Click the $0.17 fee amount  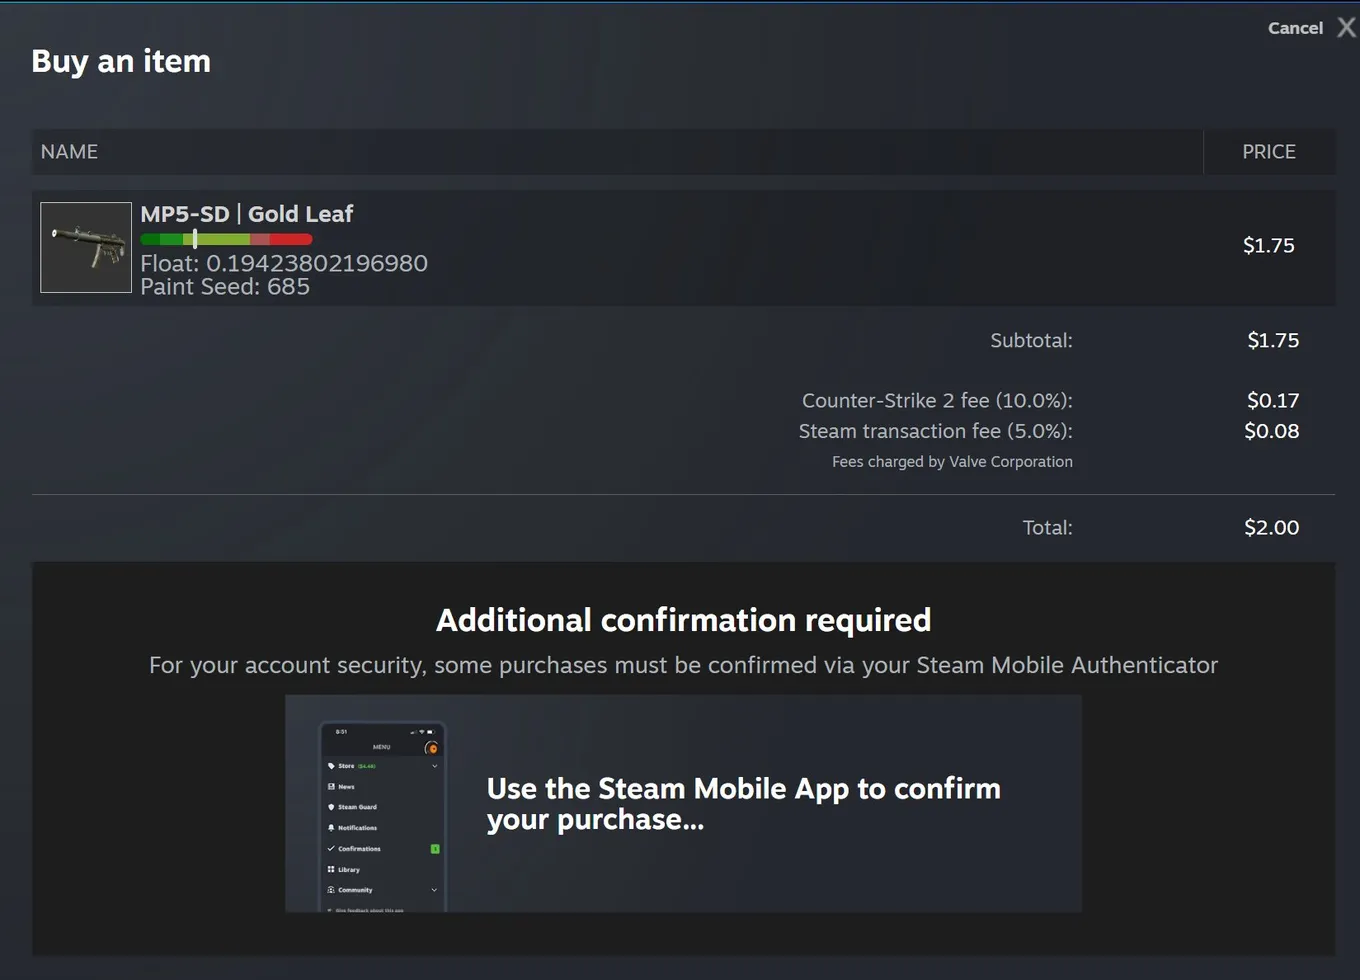click(1273, 401)
